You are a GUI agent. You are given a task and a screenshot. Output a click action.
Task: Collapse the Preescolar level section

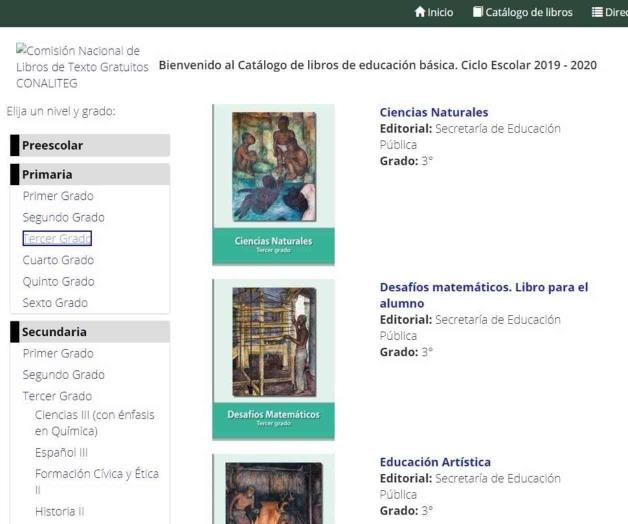pyautogui.click(x=90, y=145)
